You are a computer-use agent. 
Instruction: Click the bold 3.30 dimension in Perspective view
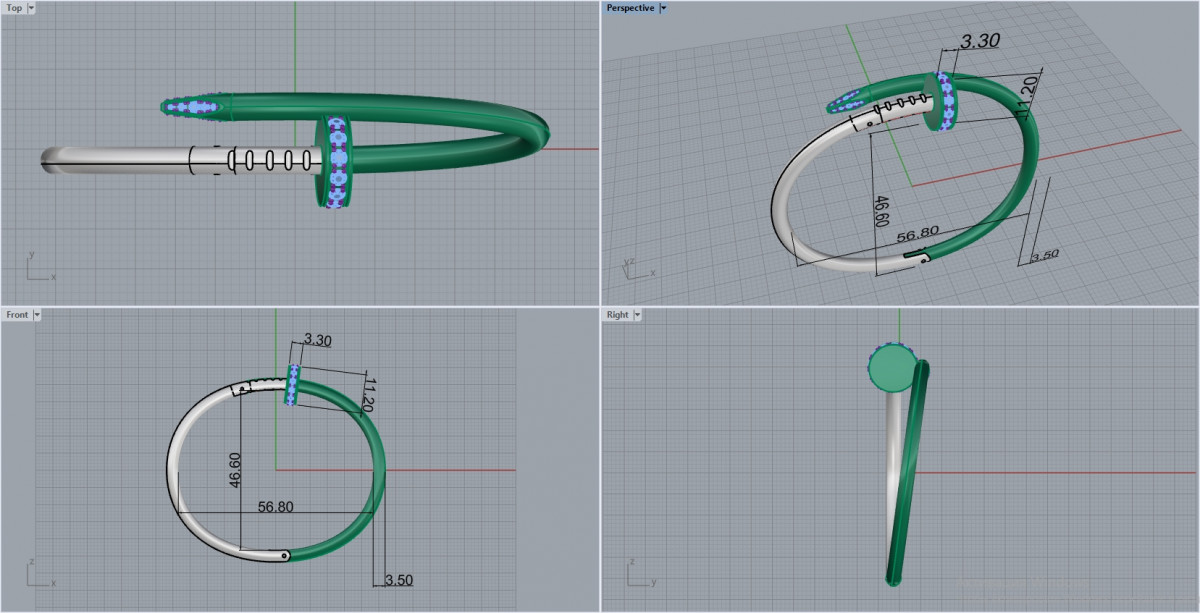point(979,42)
